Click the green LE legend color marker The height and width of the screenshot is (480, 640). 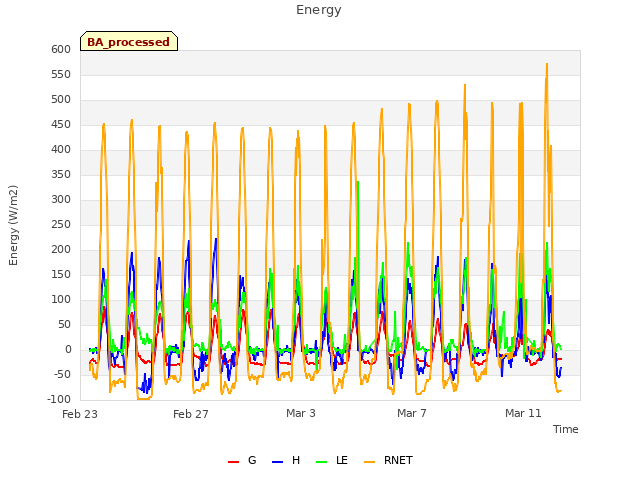tap(322, 462)
